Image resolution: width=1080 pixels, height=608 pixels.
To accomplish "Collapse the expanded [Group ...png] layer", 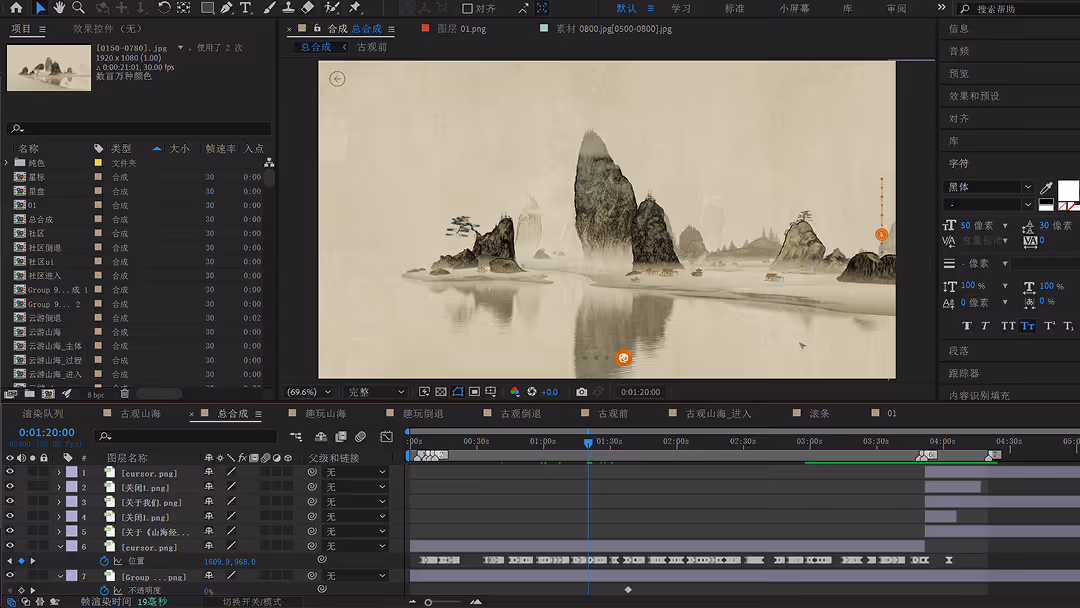I will click(60, 577).
